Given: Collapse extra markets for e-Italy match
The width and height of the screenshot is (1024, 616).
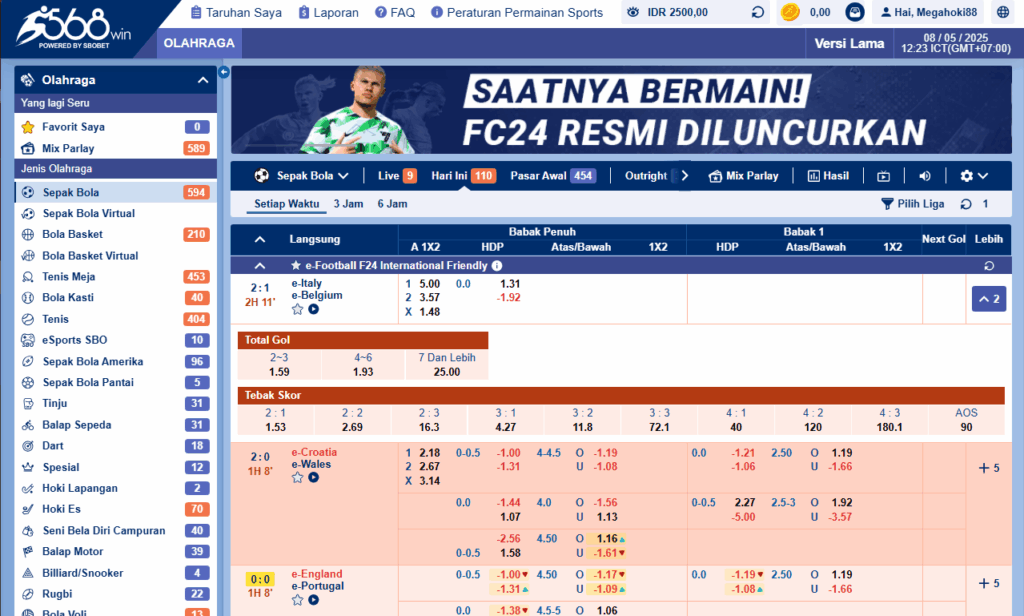Looking at the screenshot, I should pos(988,299).
